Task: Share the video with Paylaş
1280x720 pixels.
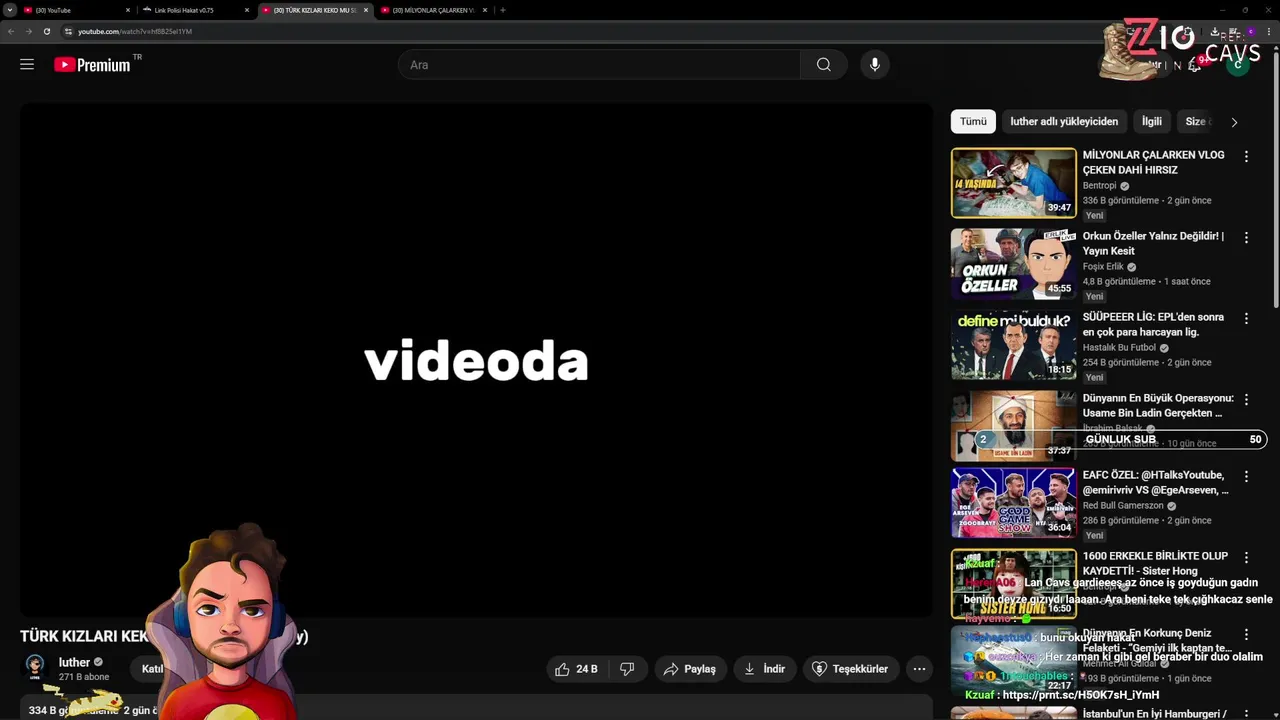Action: click(690, 669)
